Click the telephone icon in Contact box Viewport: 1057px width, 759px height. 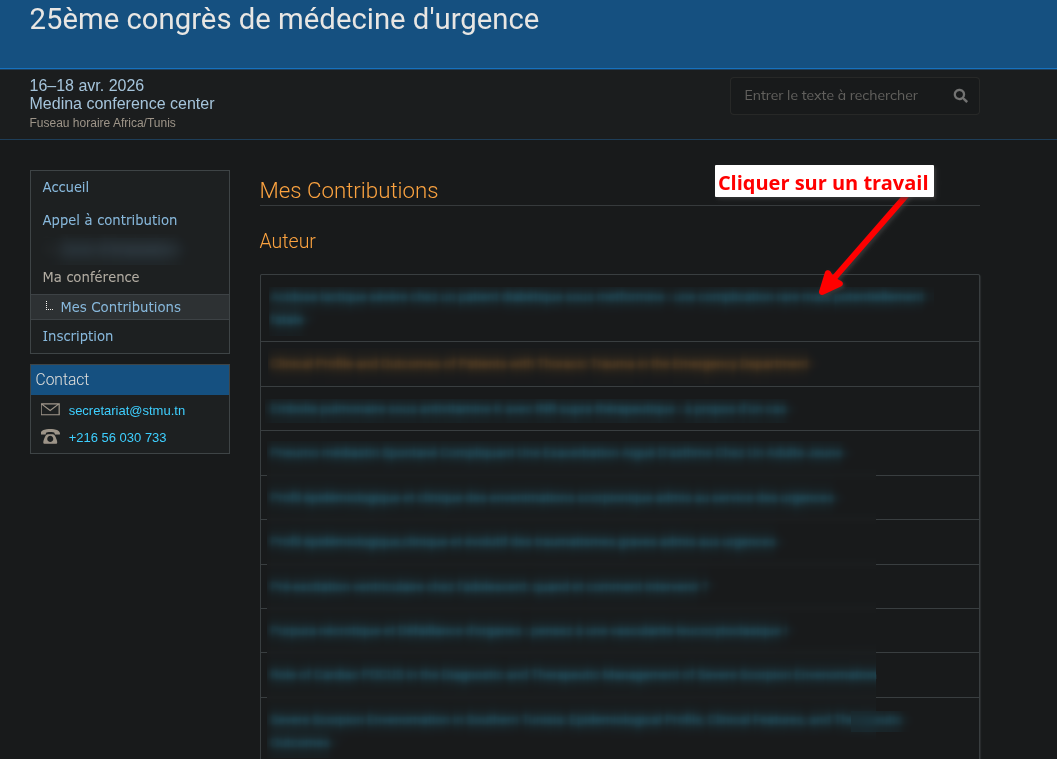[x=51, y=437]
